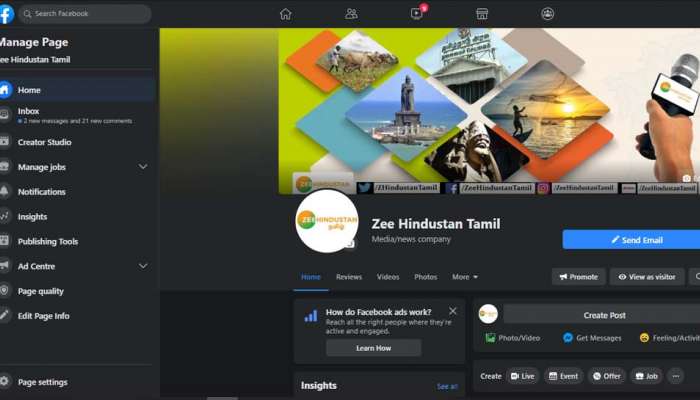
Task: Click inside the Search Facebook field
Action: point(85,14)
